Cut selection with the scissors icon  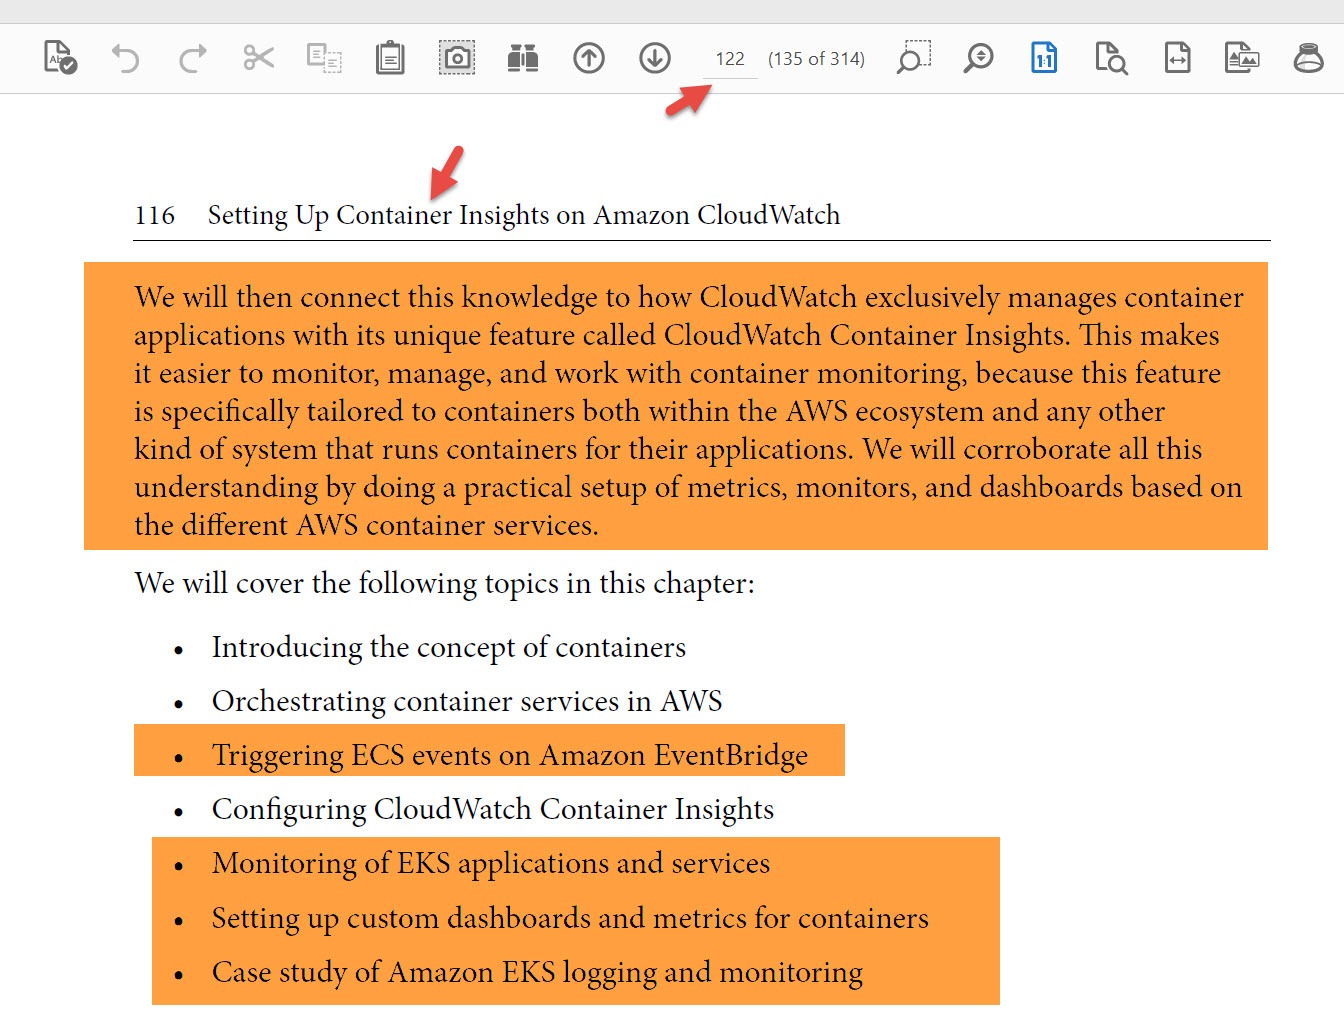pyautogui.click(x=258, y=58)
